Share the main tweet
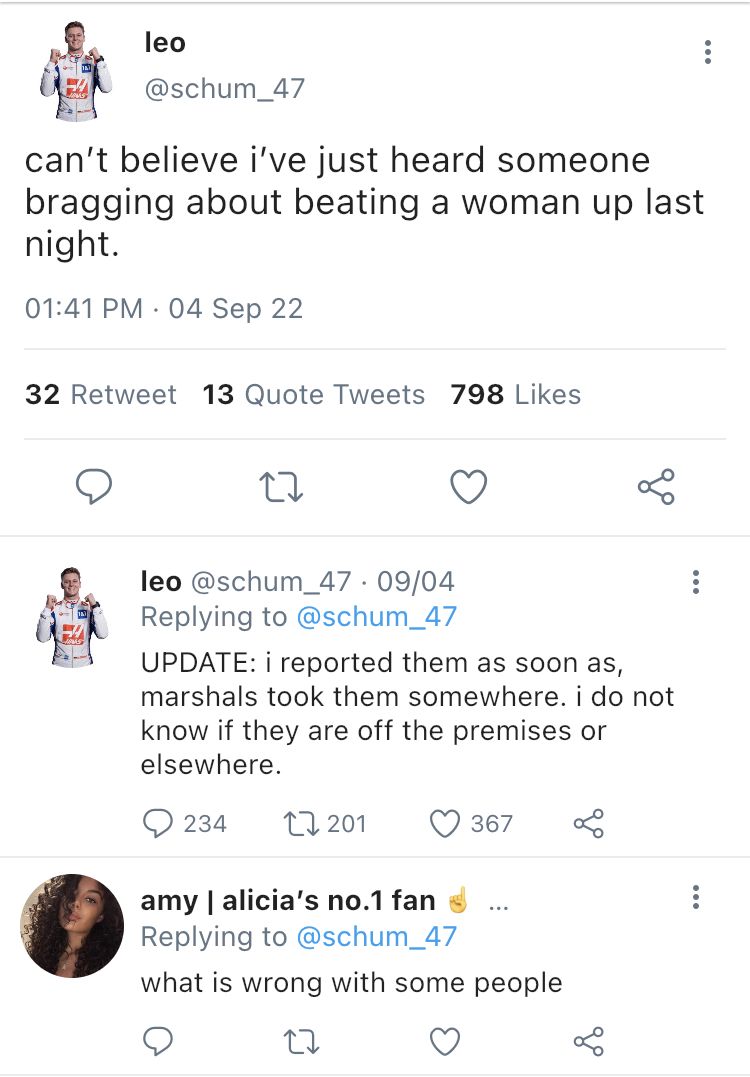Screen dimensions: 750x1077 tap(656, 487)
